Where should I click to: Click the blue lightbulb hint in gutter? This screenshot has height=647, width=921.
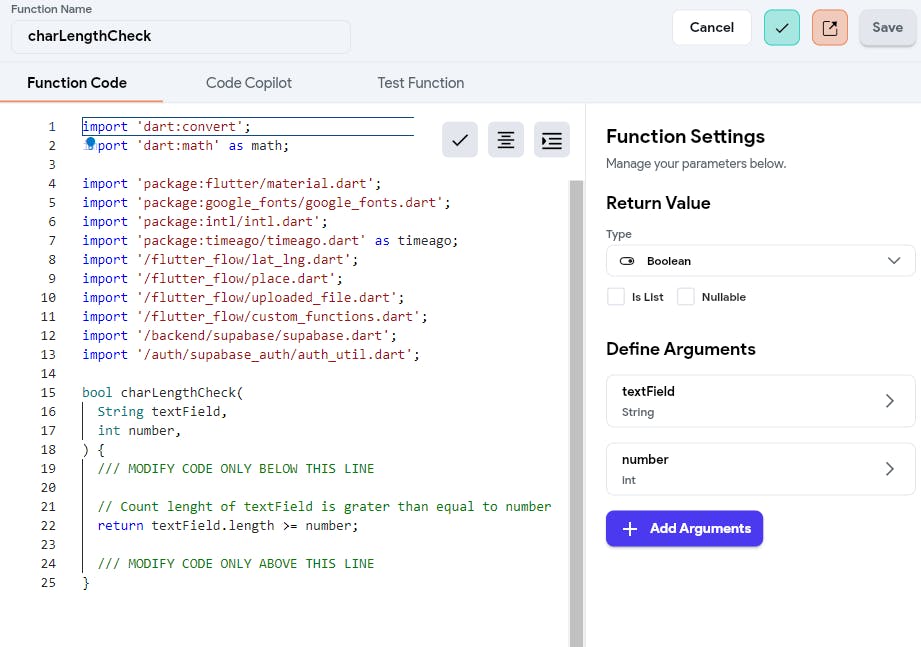pyautogui.click(x=90, y=144)
